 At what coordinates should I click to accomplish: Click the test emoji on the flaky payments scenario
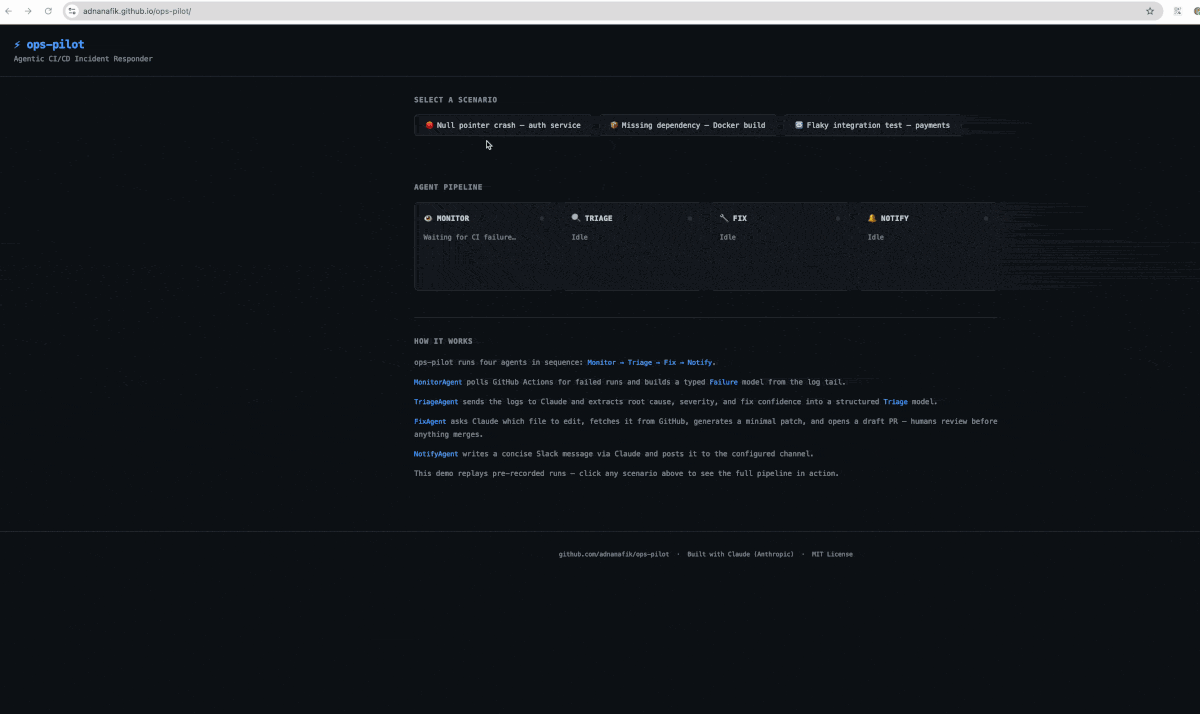point(798,125)
